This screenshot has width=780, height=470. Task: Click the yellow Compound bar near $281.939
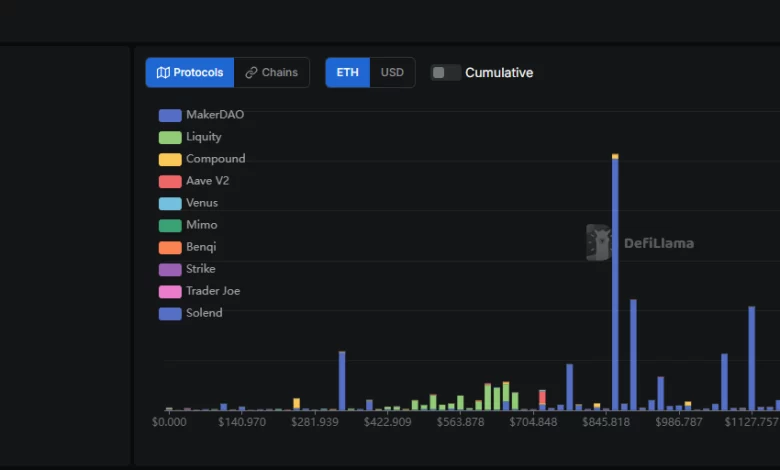(296, 403)
